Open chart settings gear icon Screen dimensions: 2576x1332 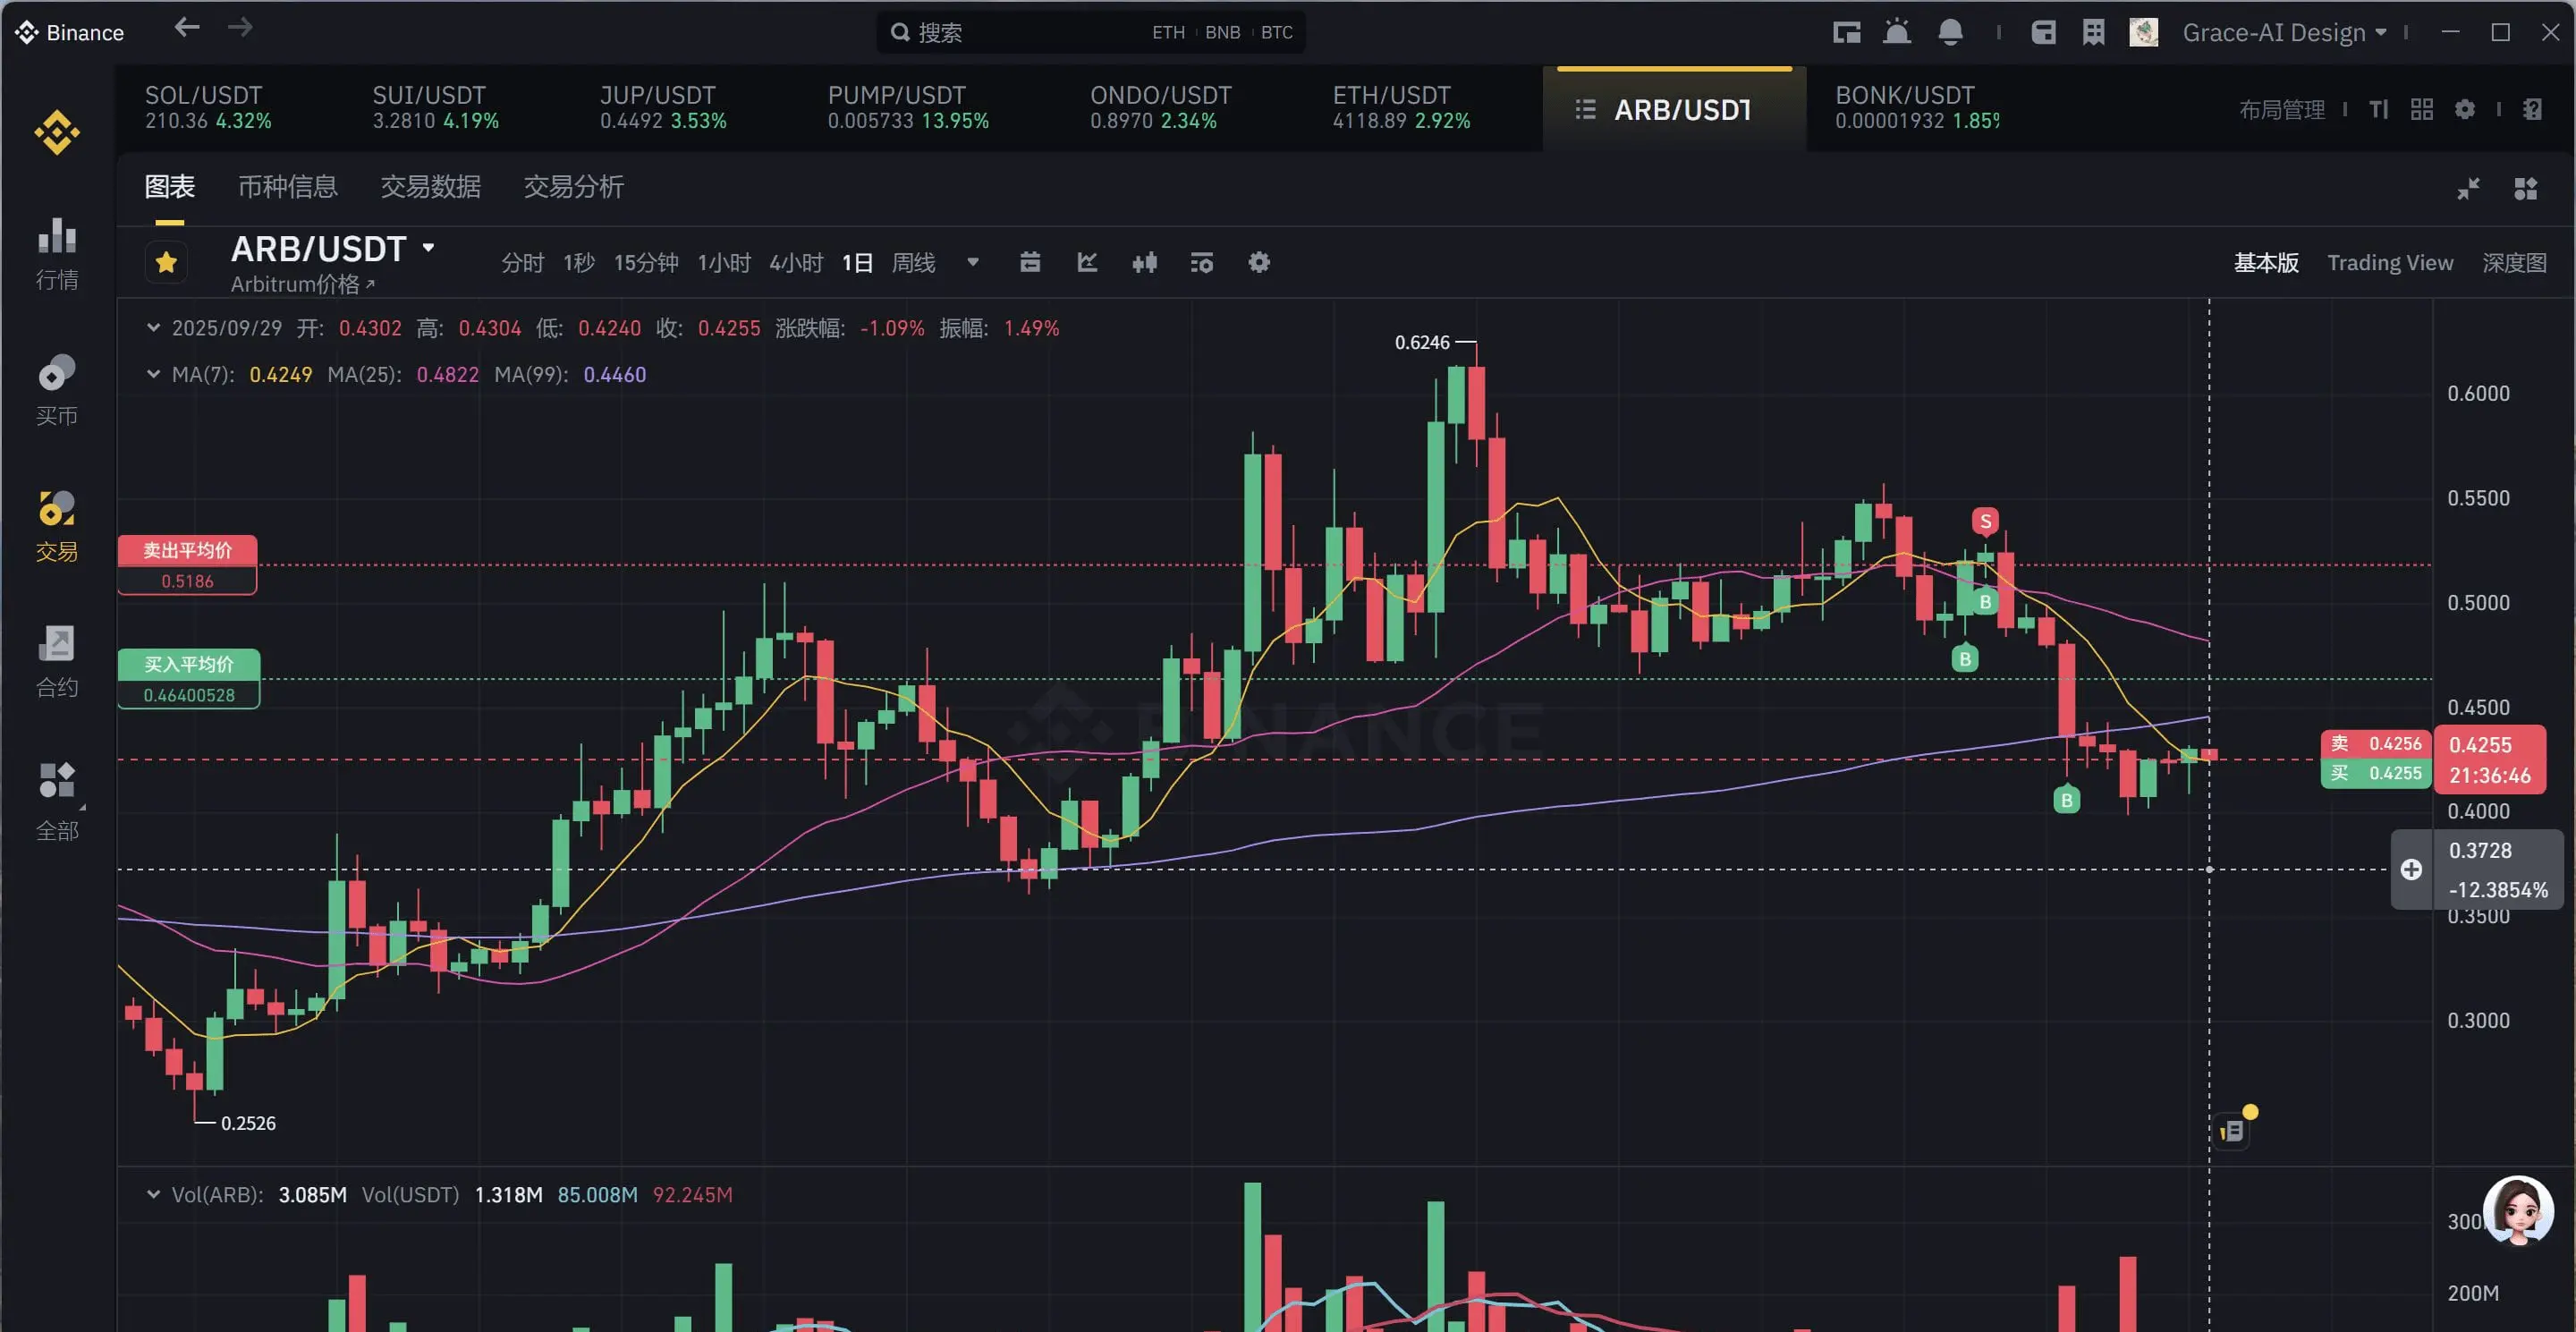coord(1258,262)
